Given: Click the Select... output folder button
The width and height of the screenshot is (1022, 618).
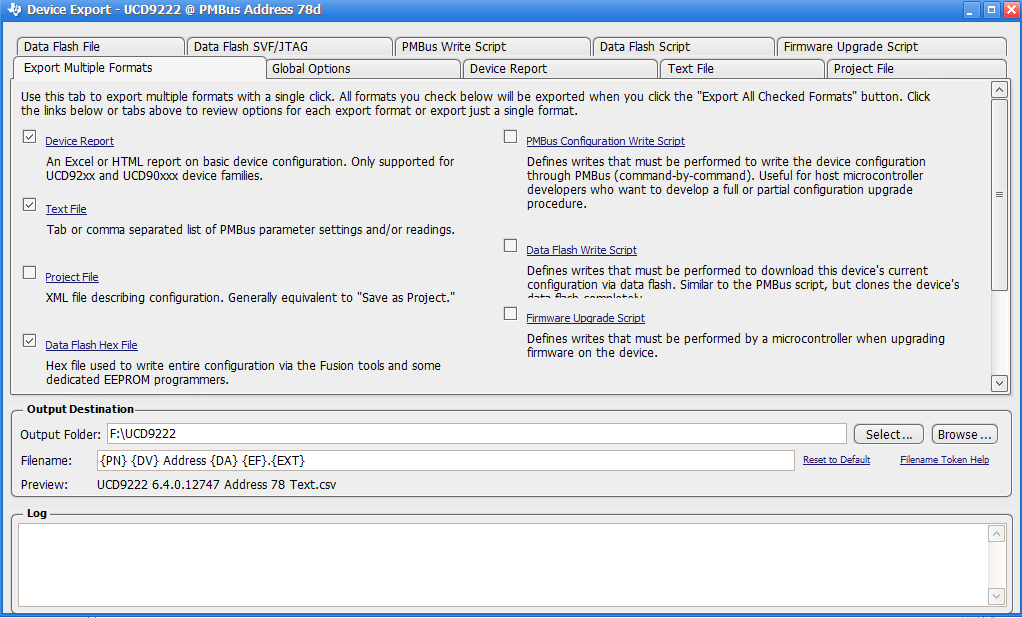Looking at the screenshot, I should [888, 434].
